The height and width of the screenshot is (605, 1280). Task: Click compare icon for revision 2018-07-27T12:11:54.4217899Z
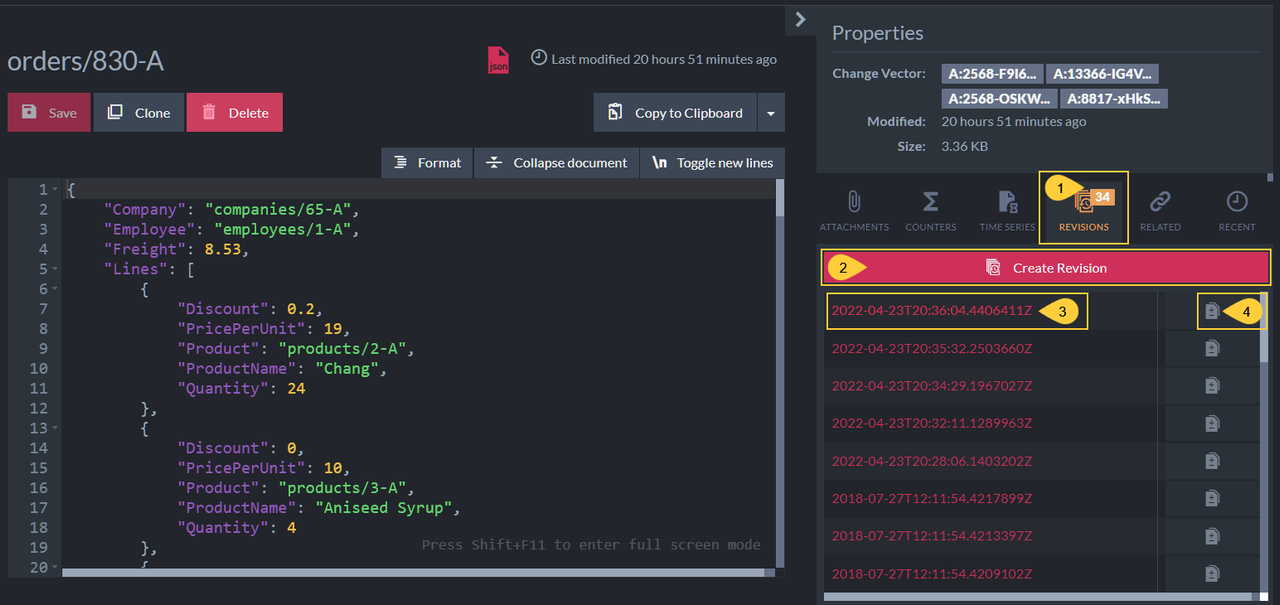[x=1212, y=498]
